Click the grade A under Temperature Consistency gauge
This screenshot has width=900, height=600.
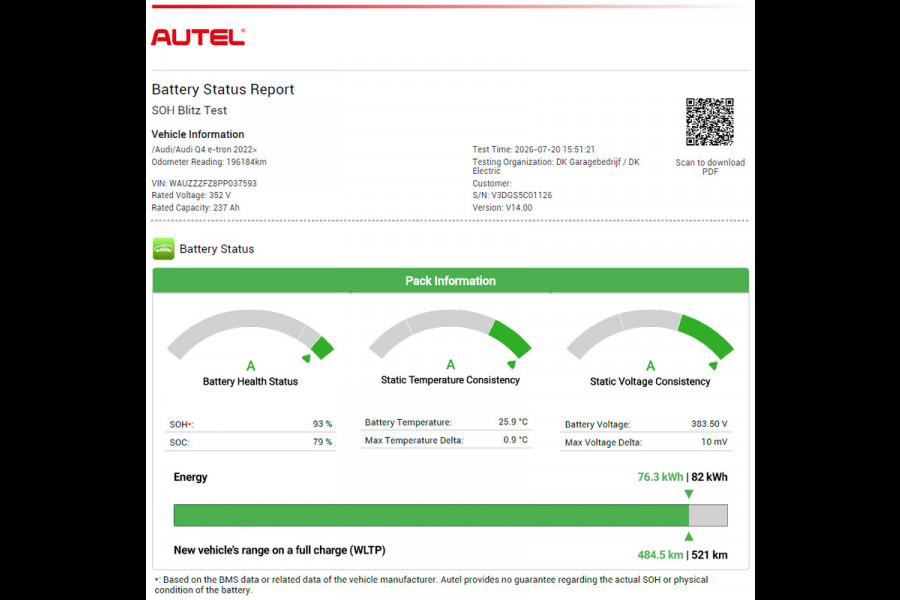[451, 365]
